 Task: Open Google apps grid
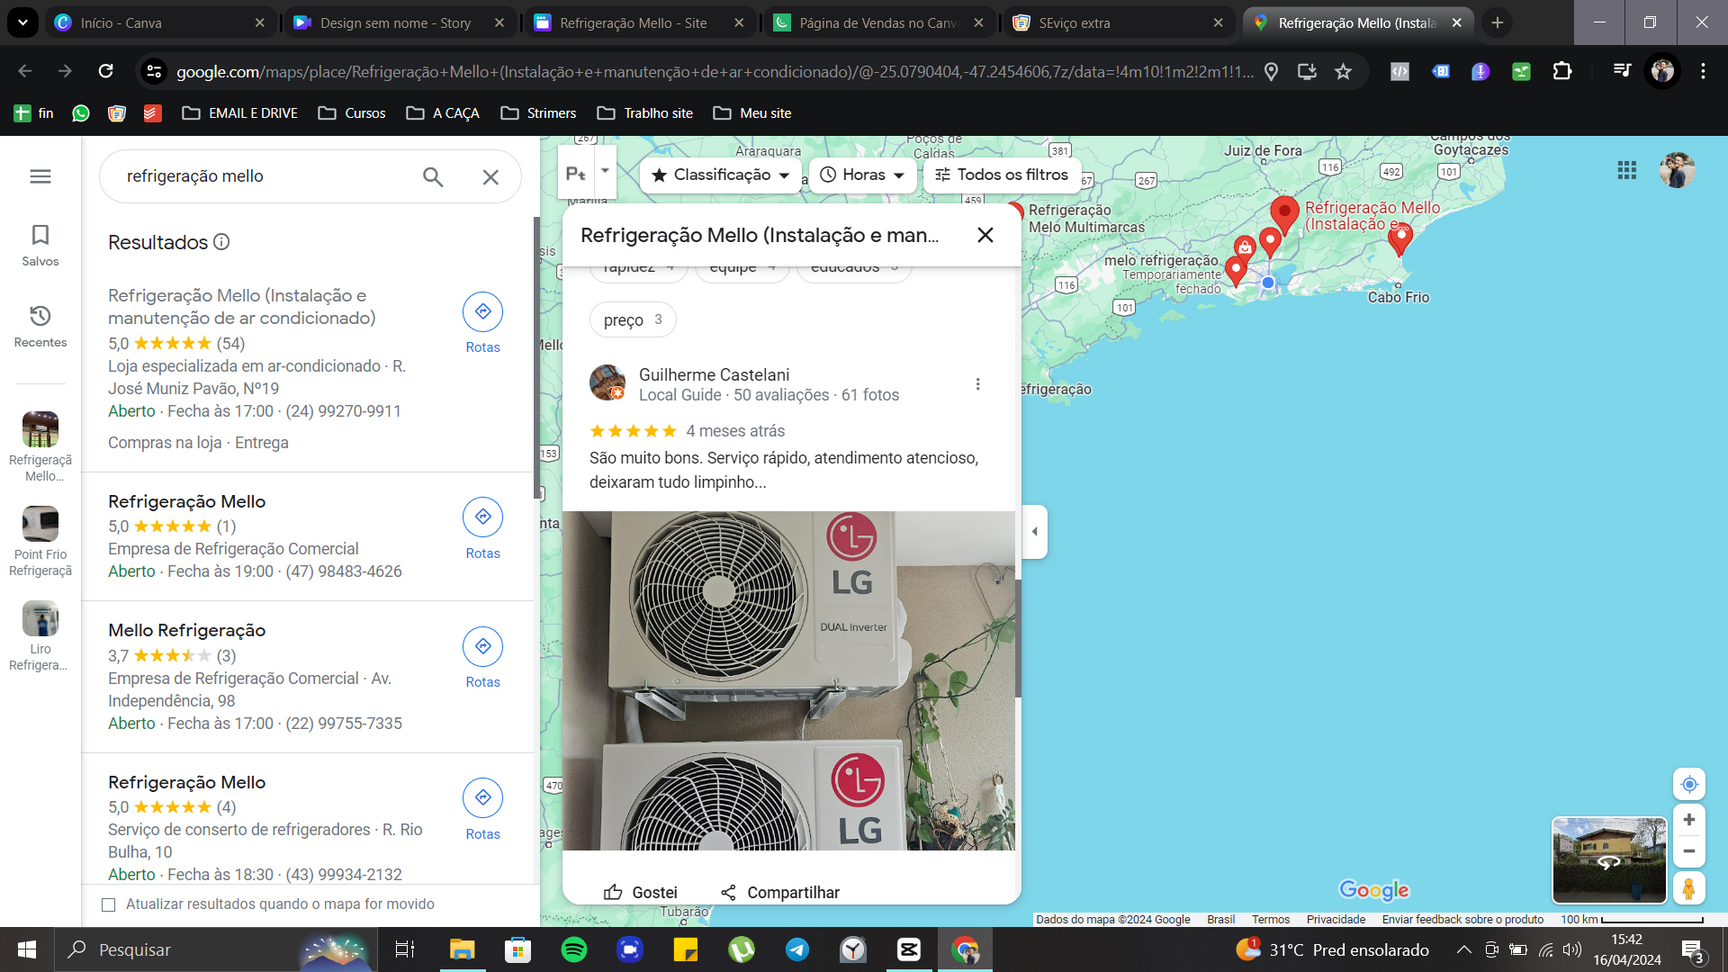pyautogui.click(x=1627, y=171)
